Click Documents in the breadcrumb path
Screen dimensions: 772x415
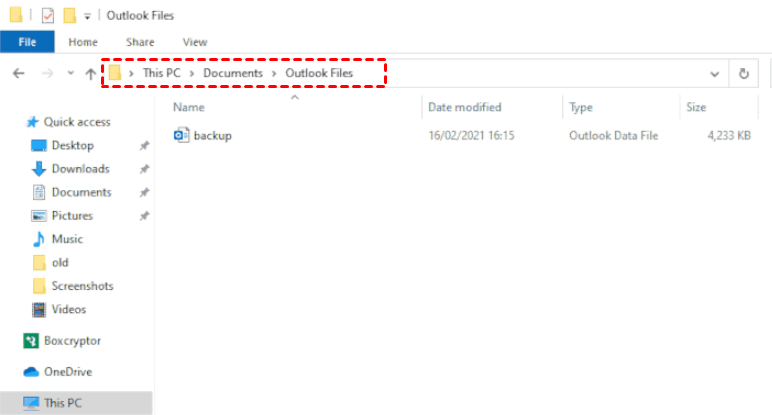click(x=233, y=73)
